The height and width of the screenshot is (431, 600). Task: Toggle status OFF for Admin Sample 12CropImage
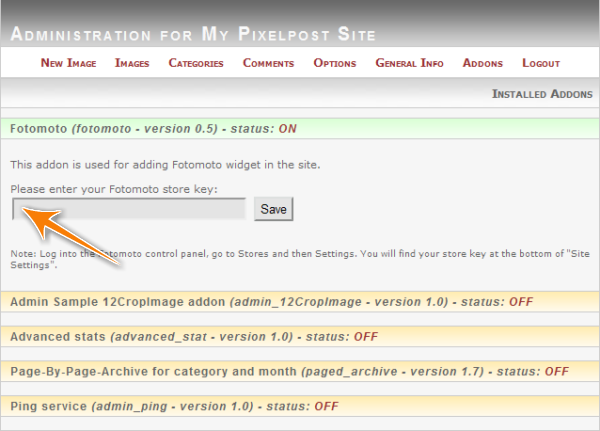[521, 302]
